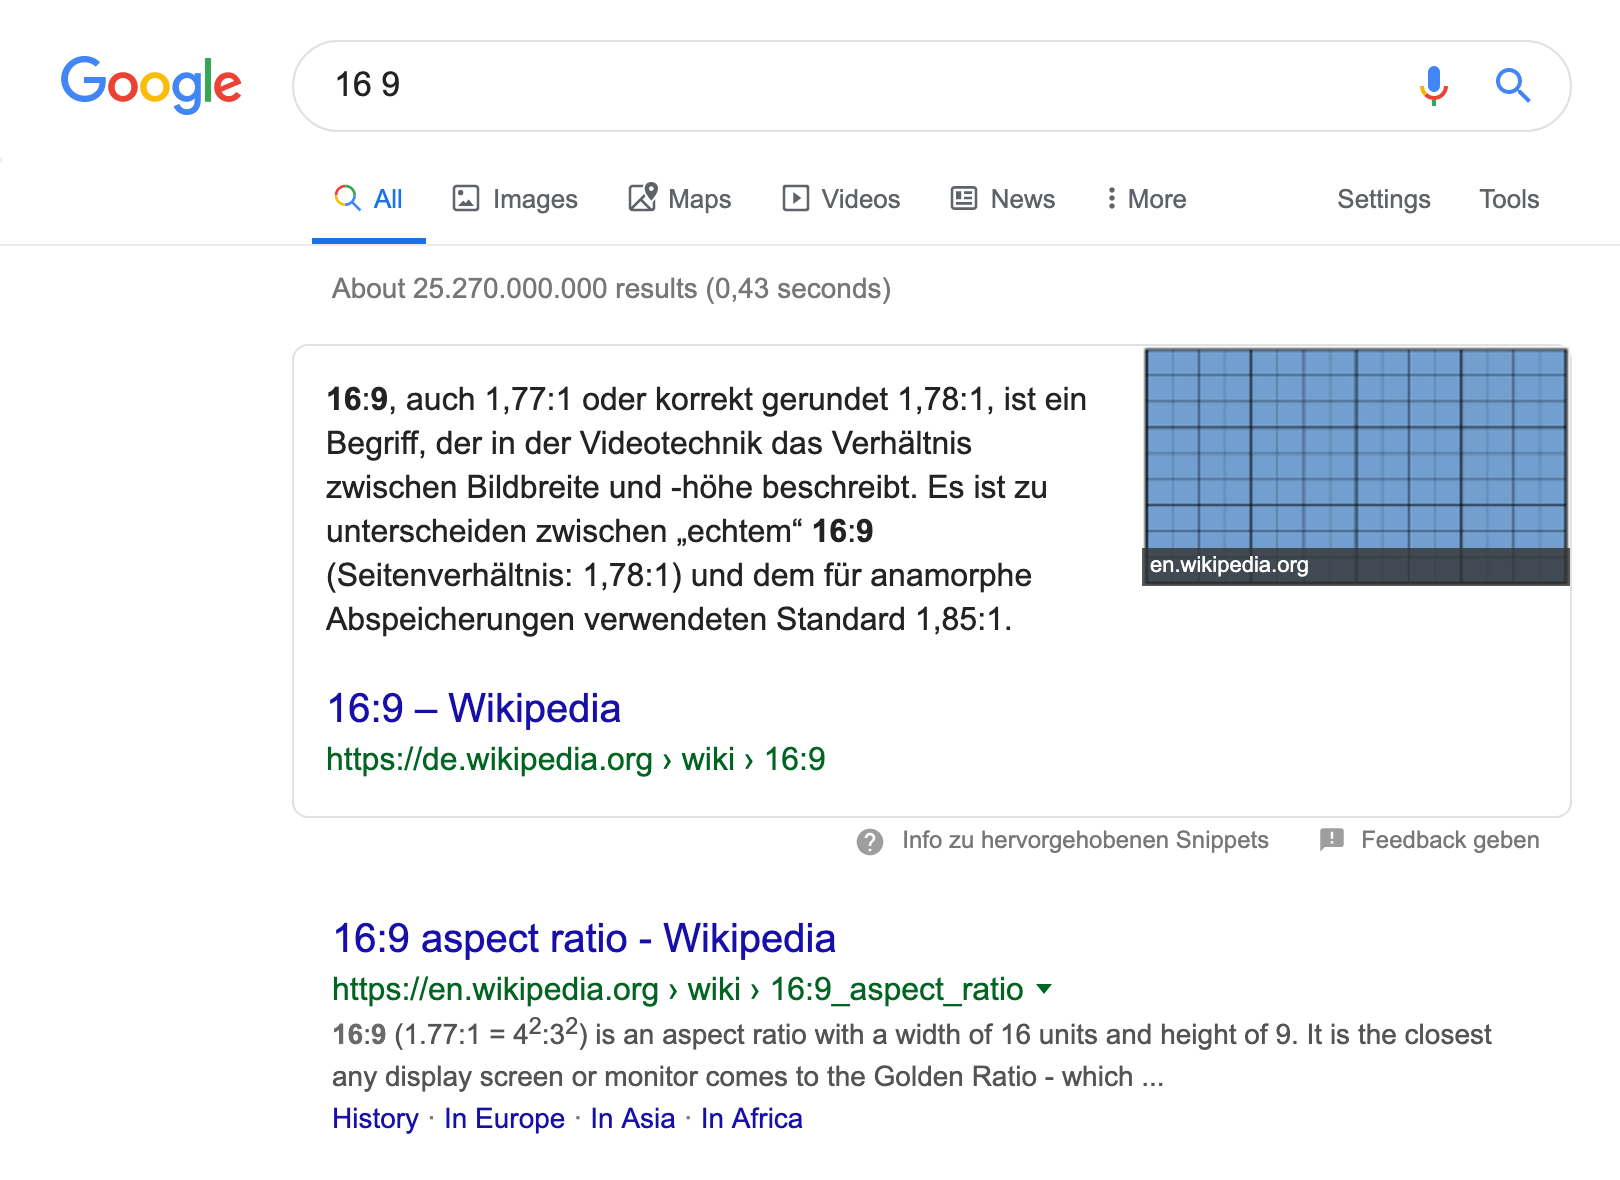Expand the More menu
Viewport: 1620px width, 1180px height.
1146,199
